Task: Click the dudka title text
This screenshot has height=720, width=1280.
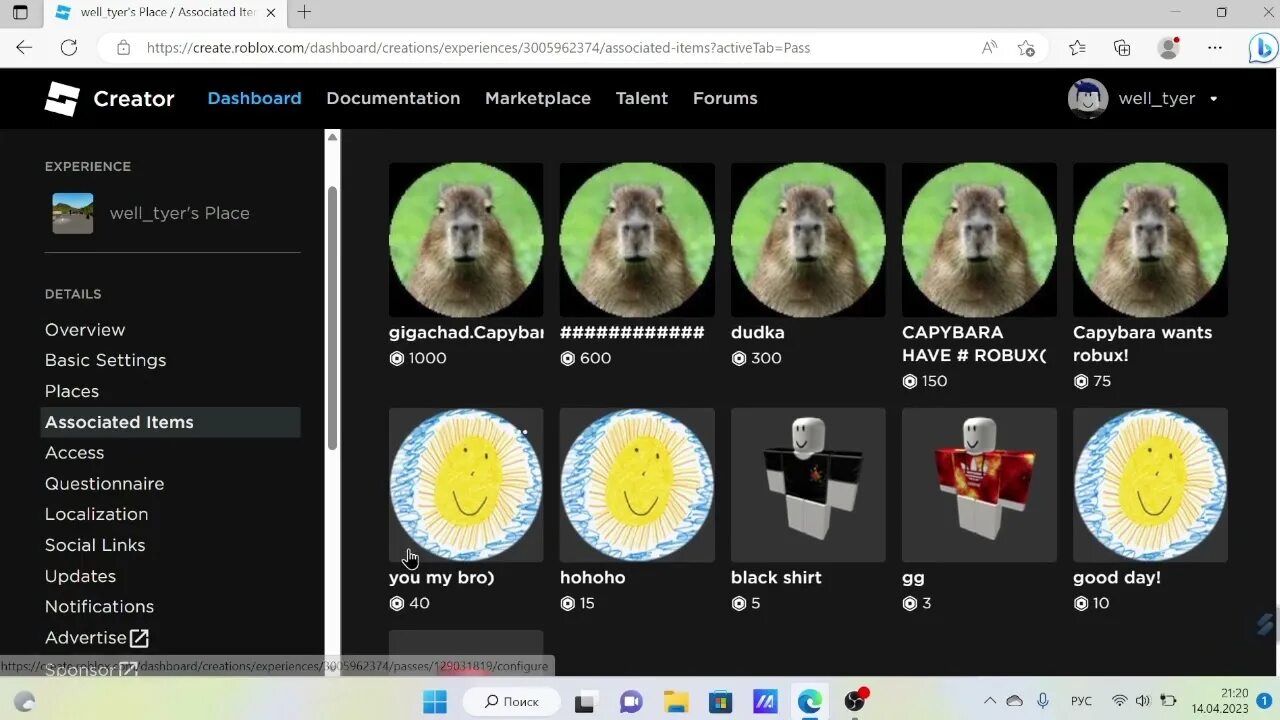Action: (758, 332)
